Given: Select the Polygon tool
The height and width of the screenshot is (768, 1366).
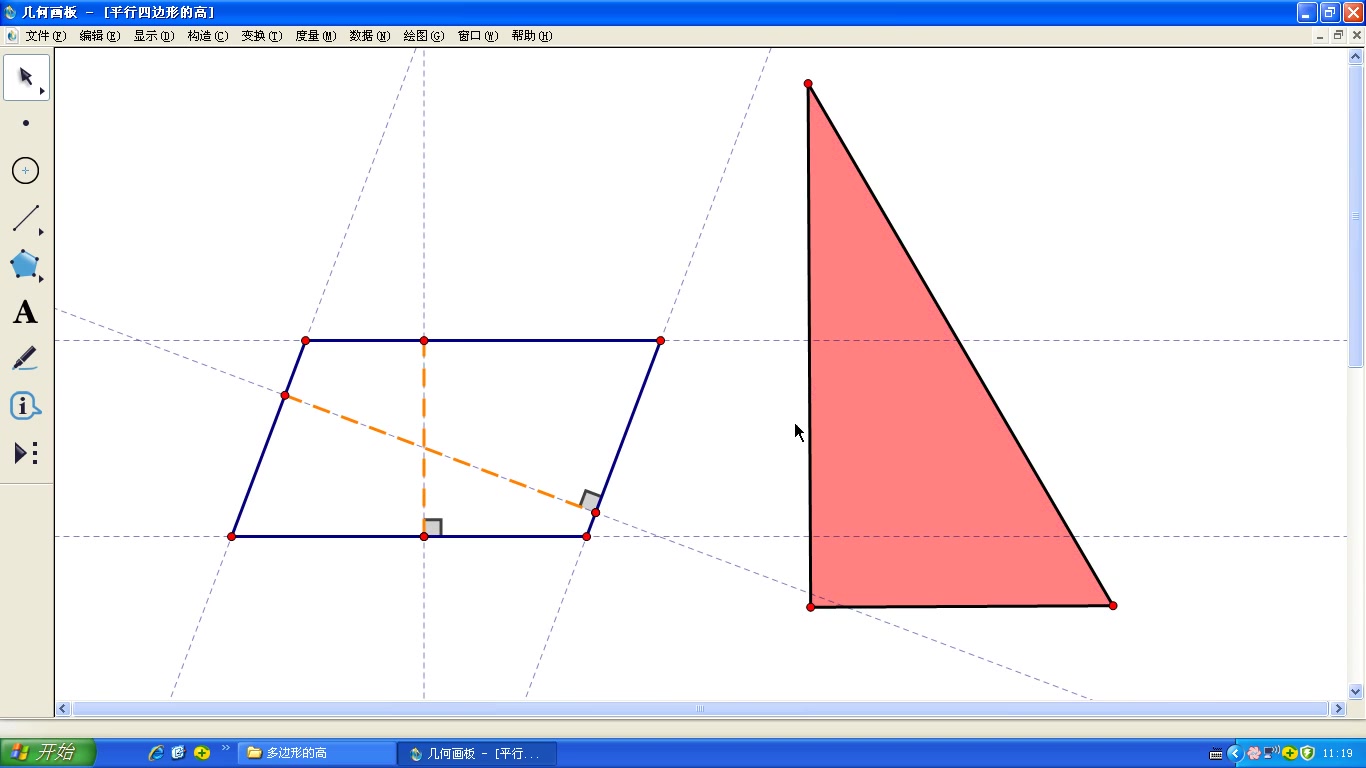Looking at the screenshot, I should point(26,265).
